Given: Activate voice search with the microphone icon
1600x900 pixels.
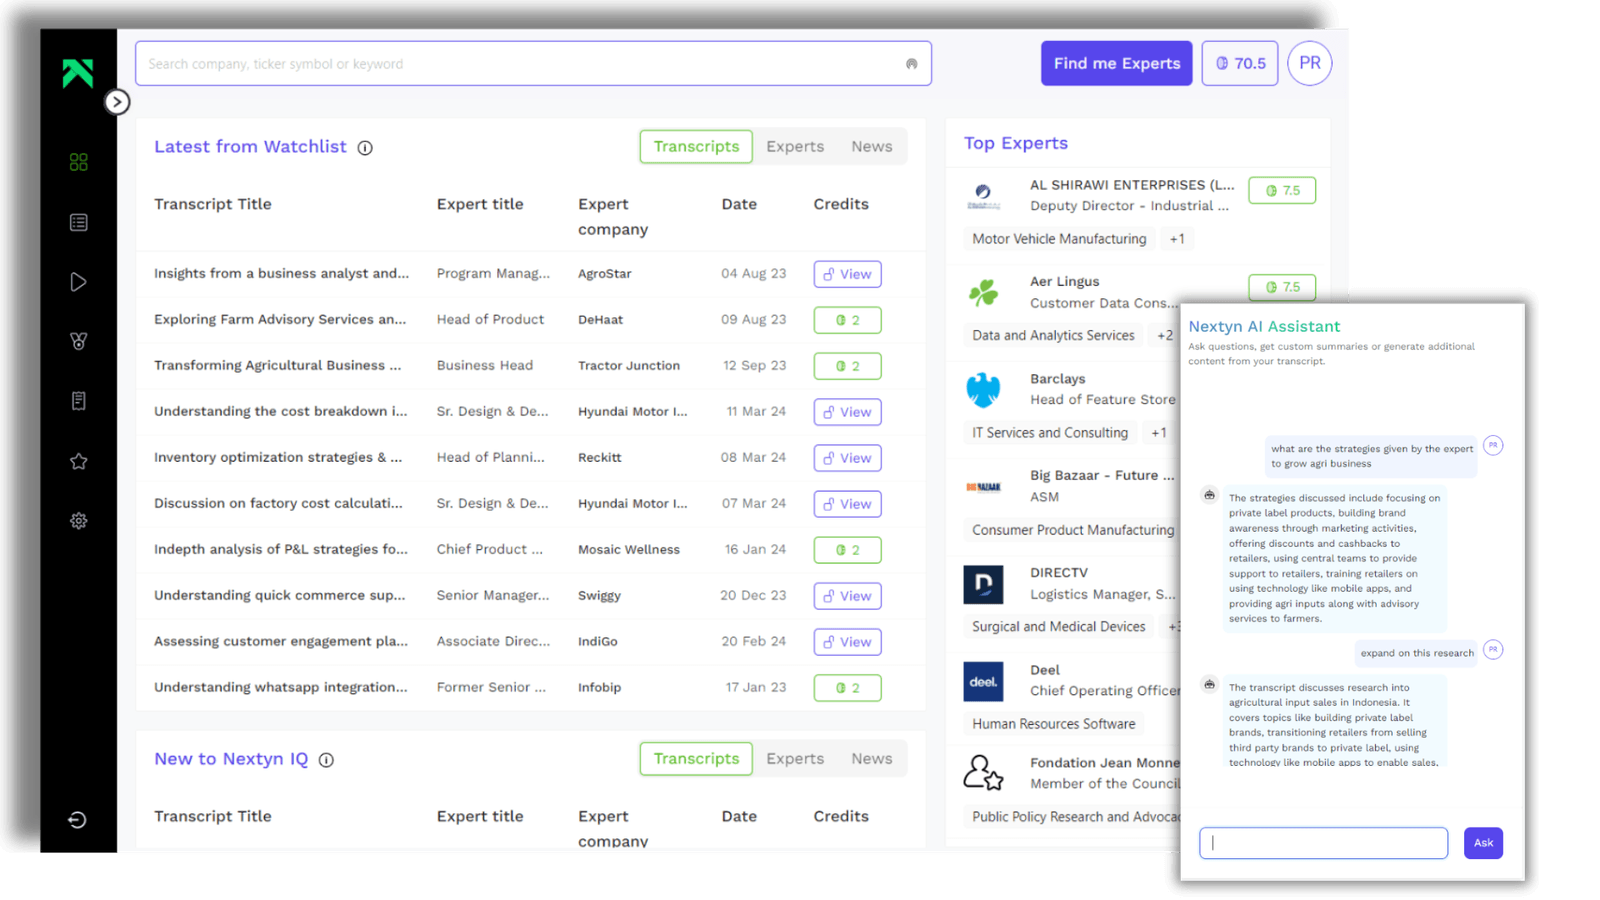Looking at the screenshot, I should coord(911,63).
